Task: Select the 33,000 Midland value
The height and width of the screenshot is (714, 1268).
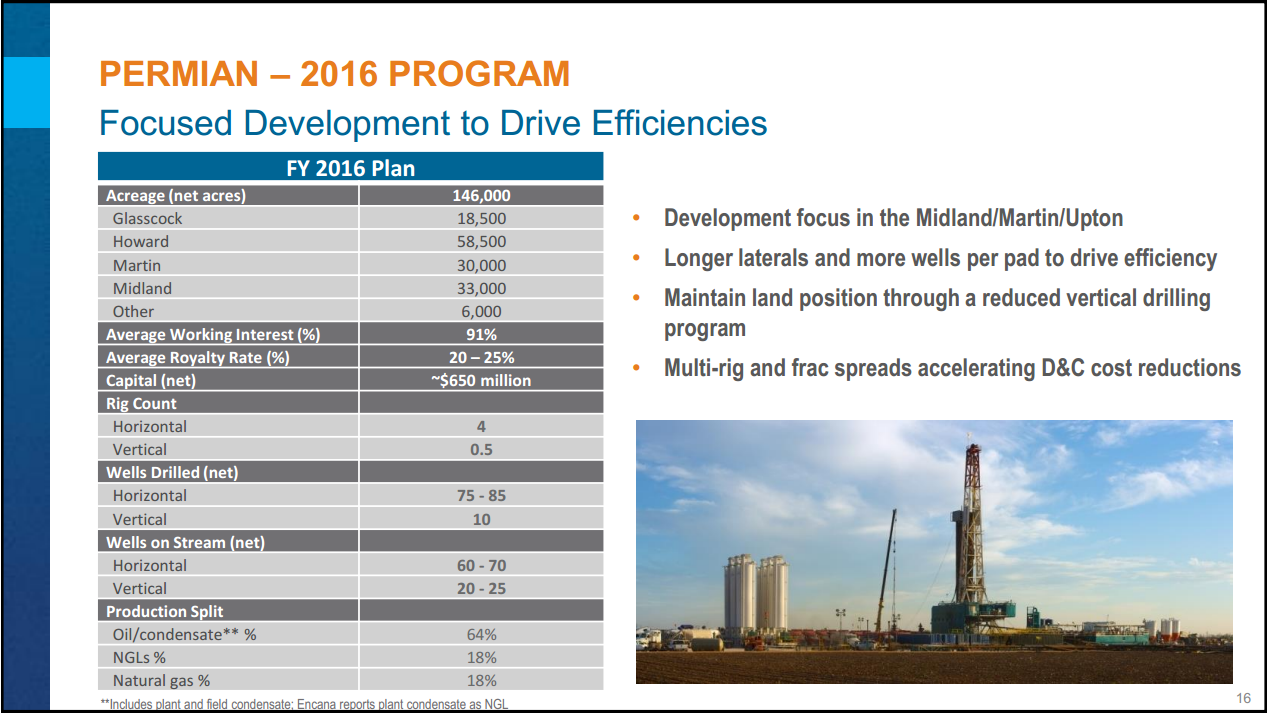Action: pyautogui.click(x=481, y=288)
